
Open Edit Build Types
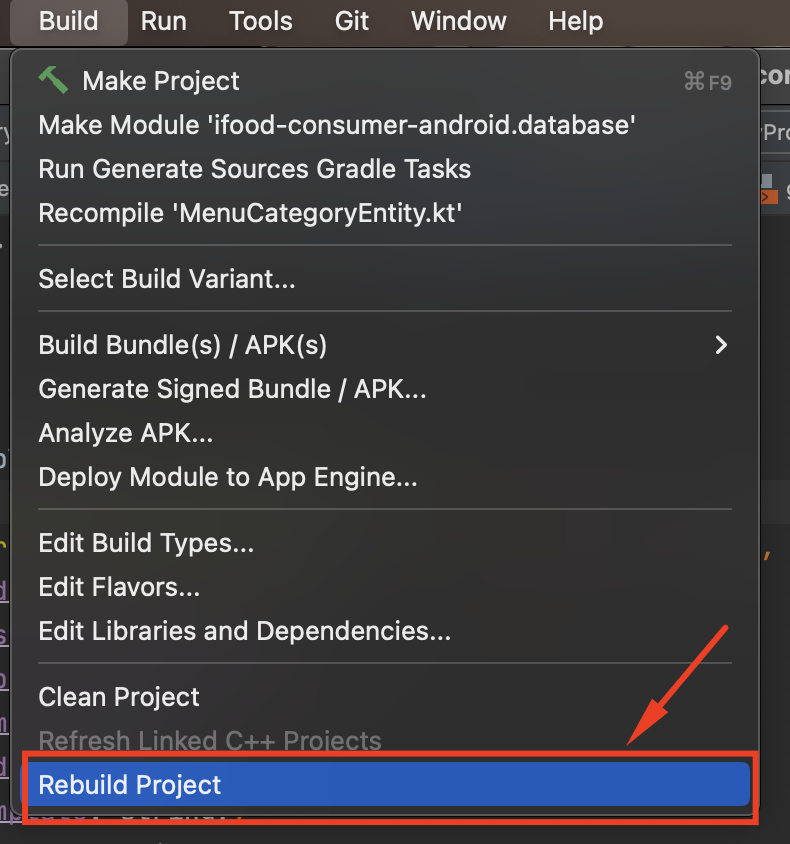[146, 543]
